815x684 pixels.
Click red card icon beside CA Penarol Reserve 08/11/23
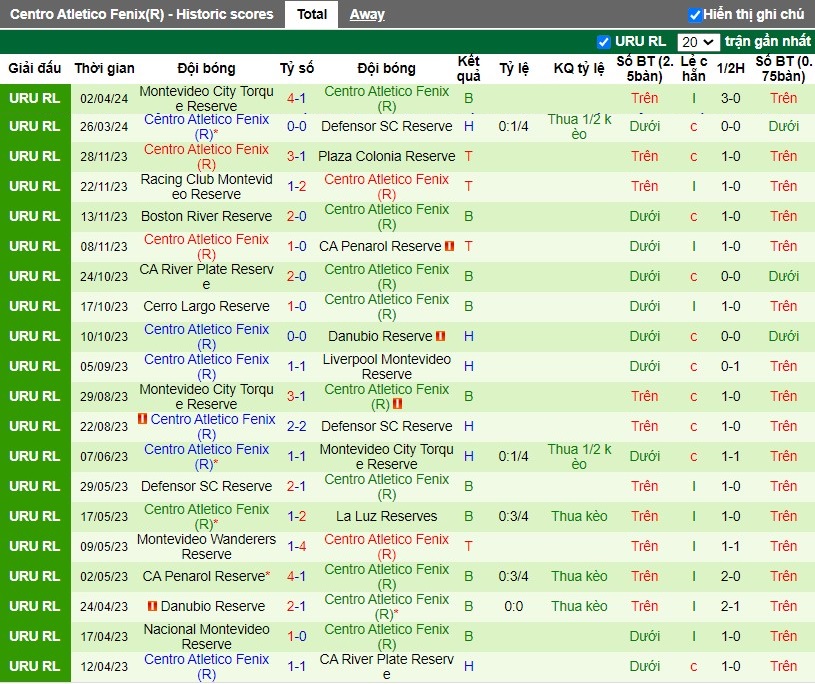pos(450,246)
